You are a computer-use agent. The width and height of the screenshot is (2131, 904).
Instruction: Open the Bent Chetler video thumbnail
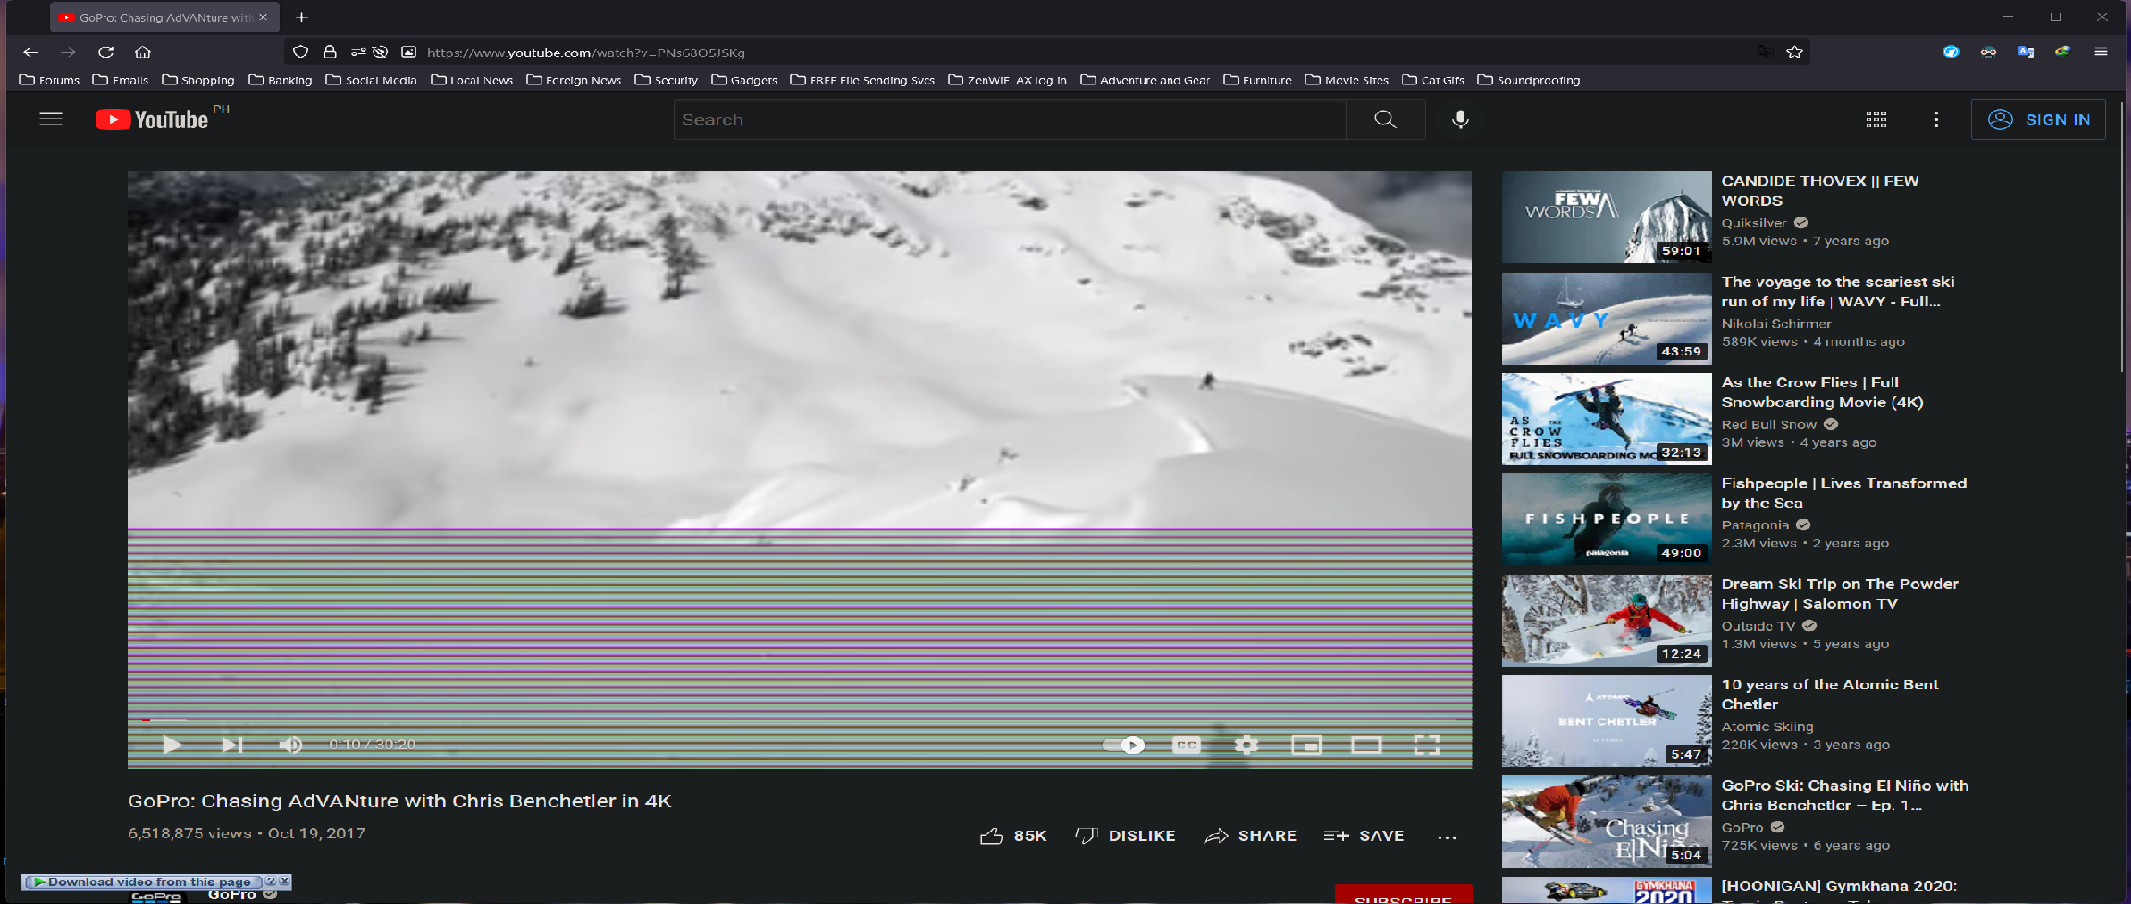tap(1607, 721)
